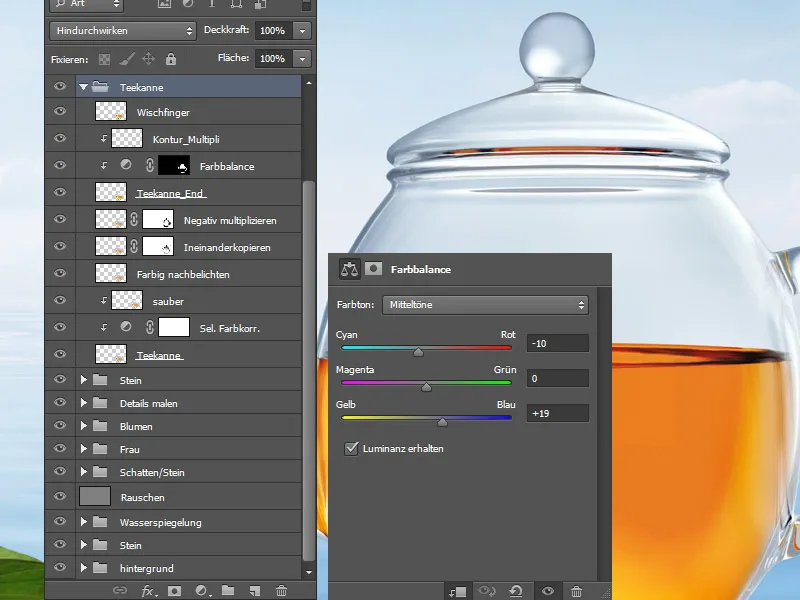Hide the Wischfinger layer
Image resolution: width=800 pixels, height=600 pixels.
(60, 111)
